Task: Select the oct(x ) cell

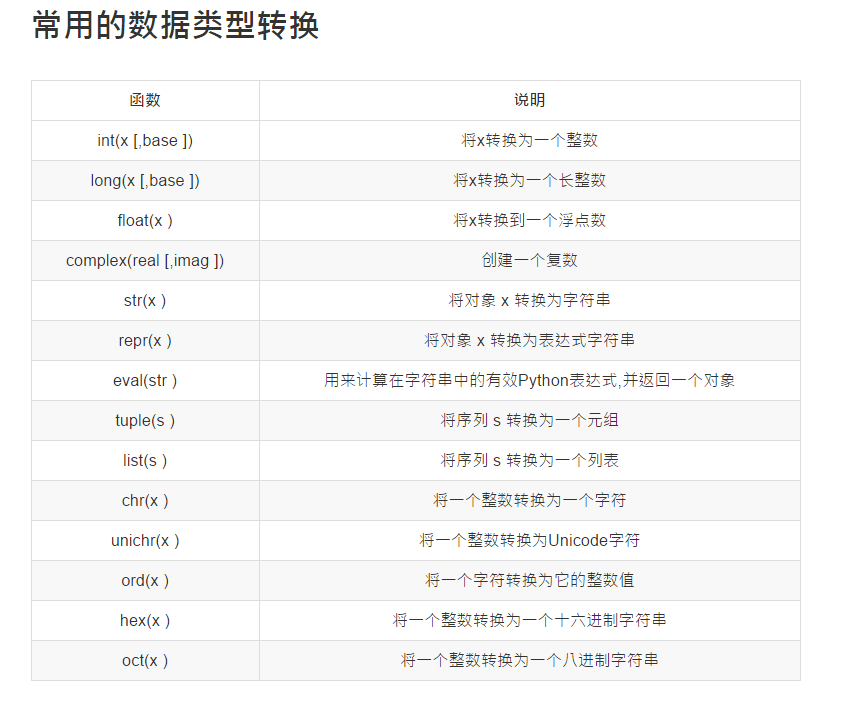Action: click(145, 661)
